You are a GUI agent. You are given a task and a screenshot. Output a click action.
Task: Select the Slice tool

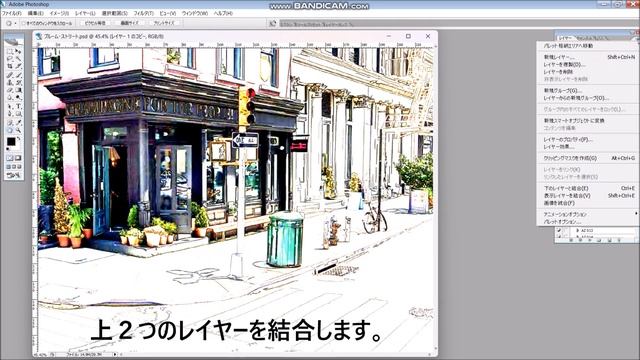point(18,66)
